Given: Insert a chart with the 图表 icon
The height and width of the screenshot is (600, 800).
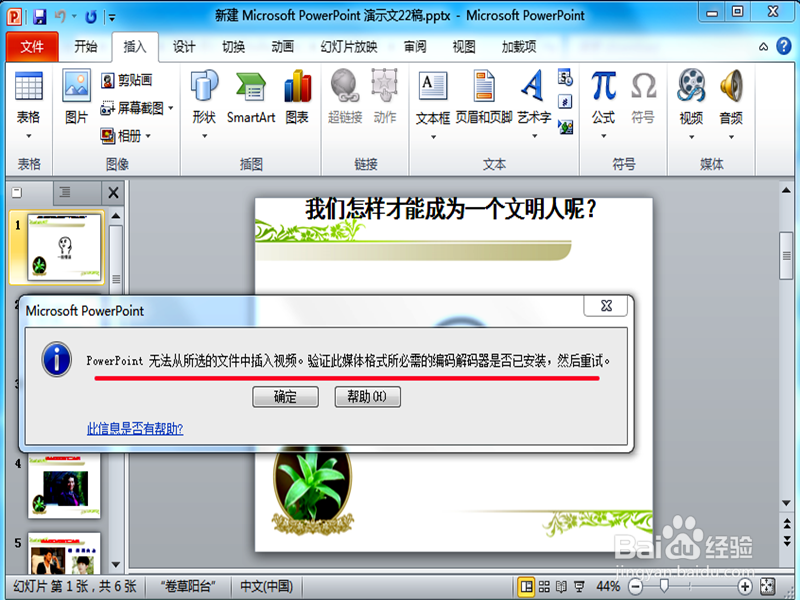Looking at the screenshot, I should coord(297,97).
